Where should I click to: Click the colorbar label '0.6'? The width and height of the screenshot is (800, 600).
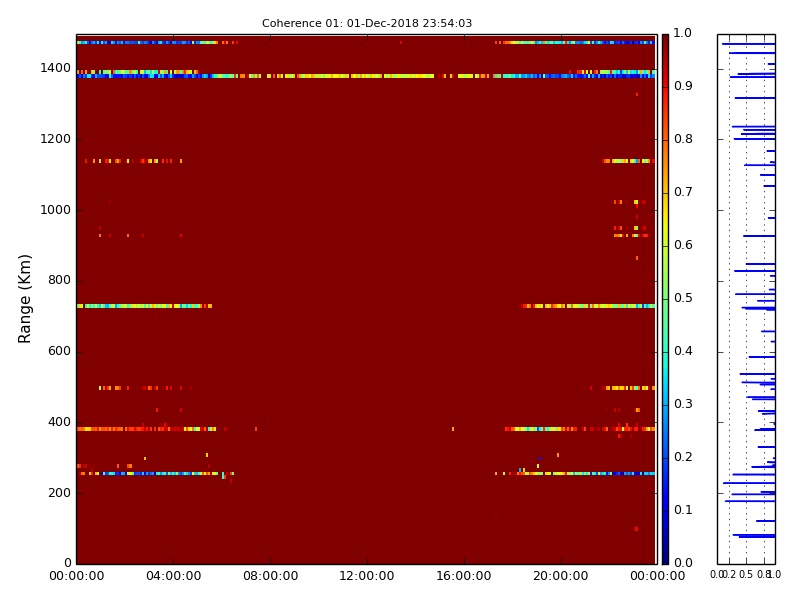[683, 245]
